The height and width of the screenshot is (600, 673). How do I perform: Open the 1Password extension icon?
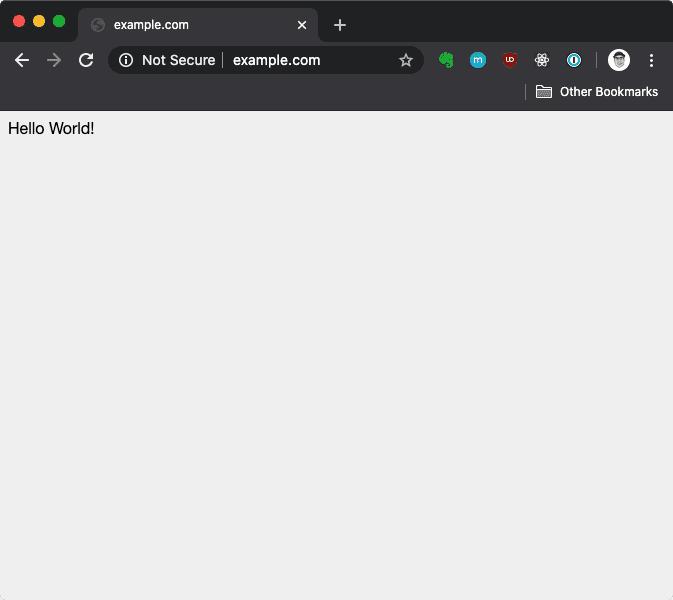574,60
